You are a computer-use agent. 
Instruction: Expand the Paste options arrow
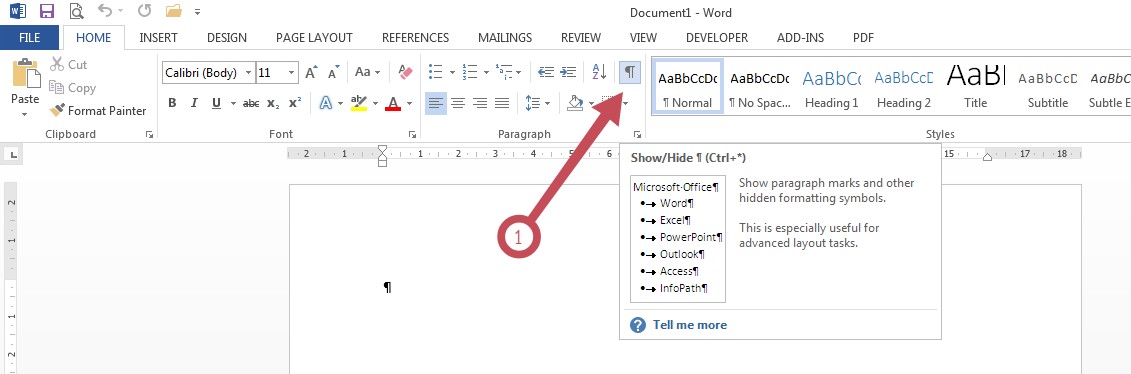click(25, 115)
